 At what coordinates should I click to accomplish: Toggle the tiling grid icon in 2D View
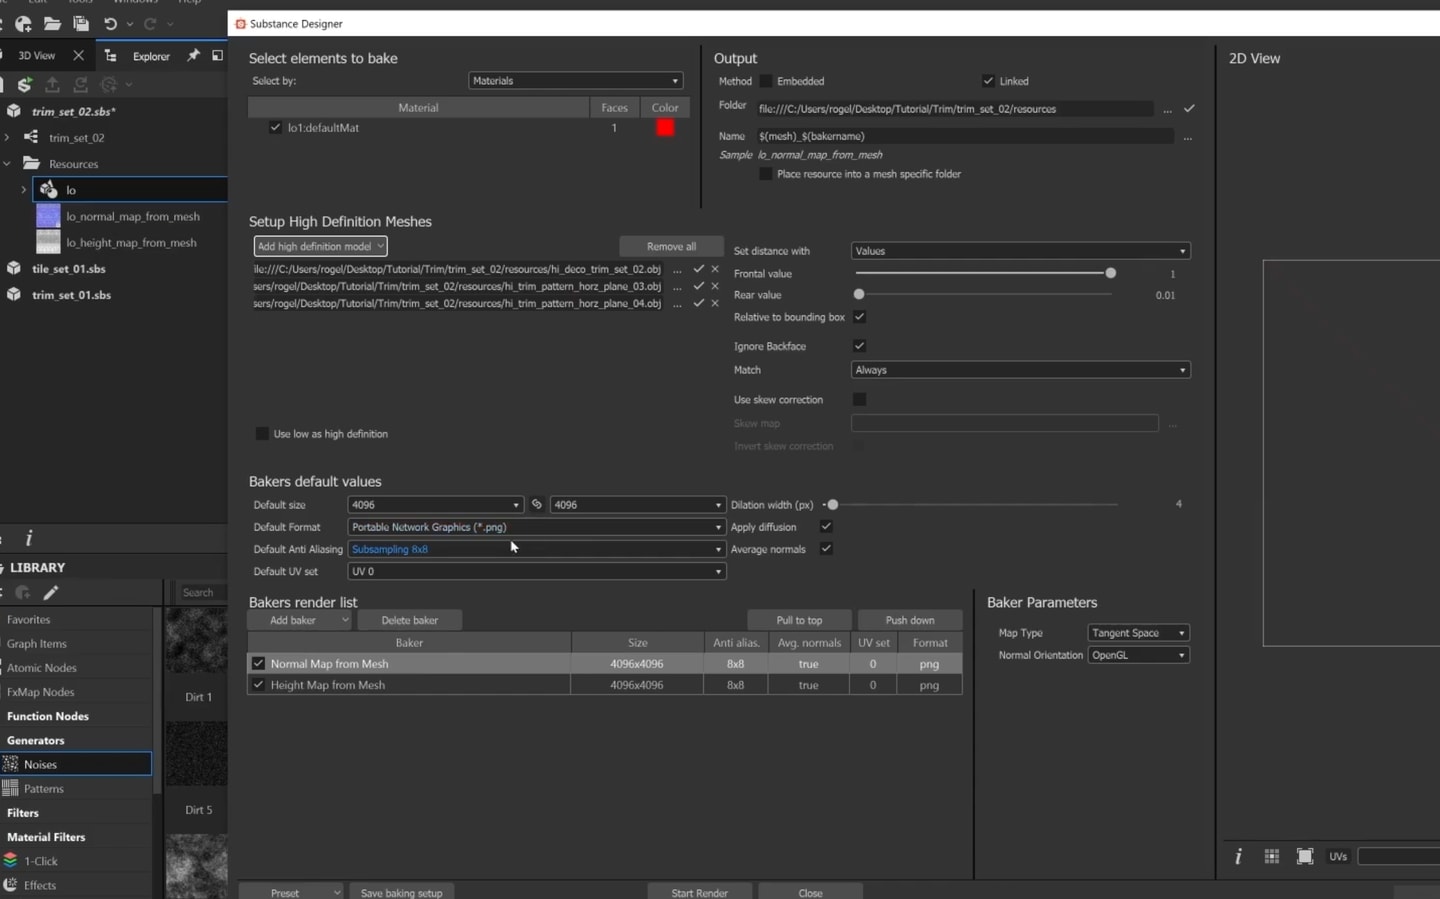(1272, 856)
